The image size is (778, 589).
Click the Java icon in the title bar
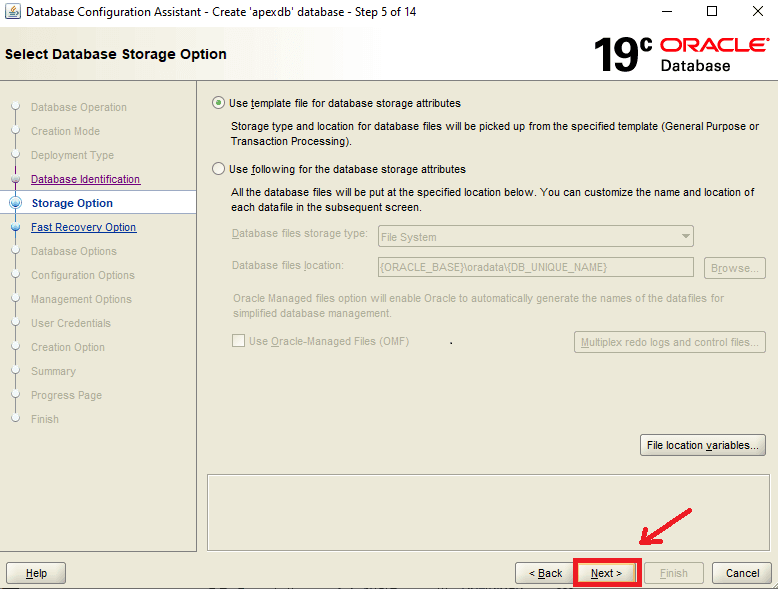pyautogui.click(x=12, y=12)
